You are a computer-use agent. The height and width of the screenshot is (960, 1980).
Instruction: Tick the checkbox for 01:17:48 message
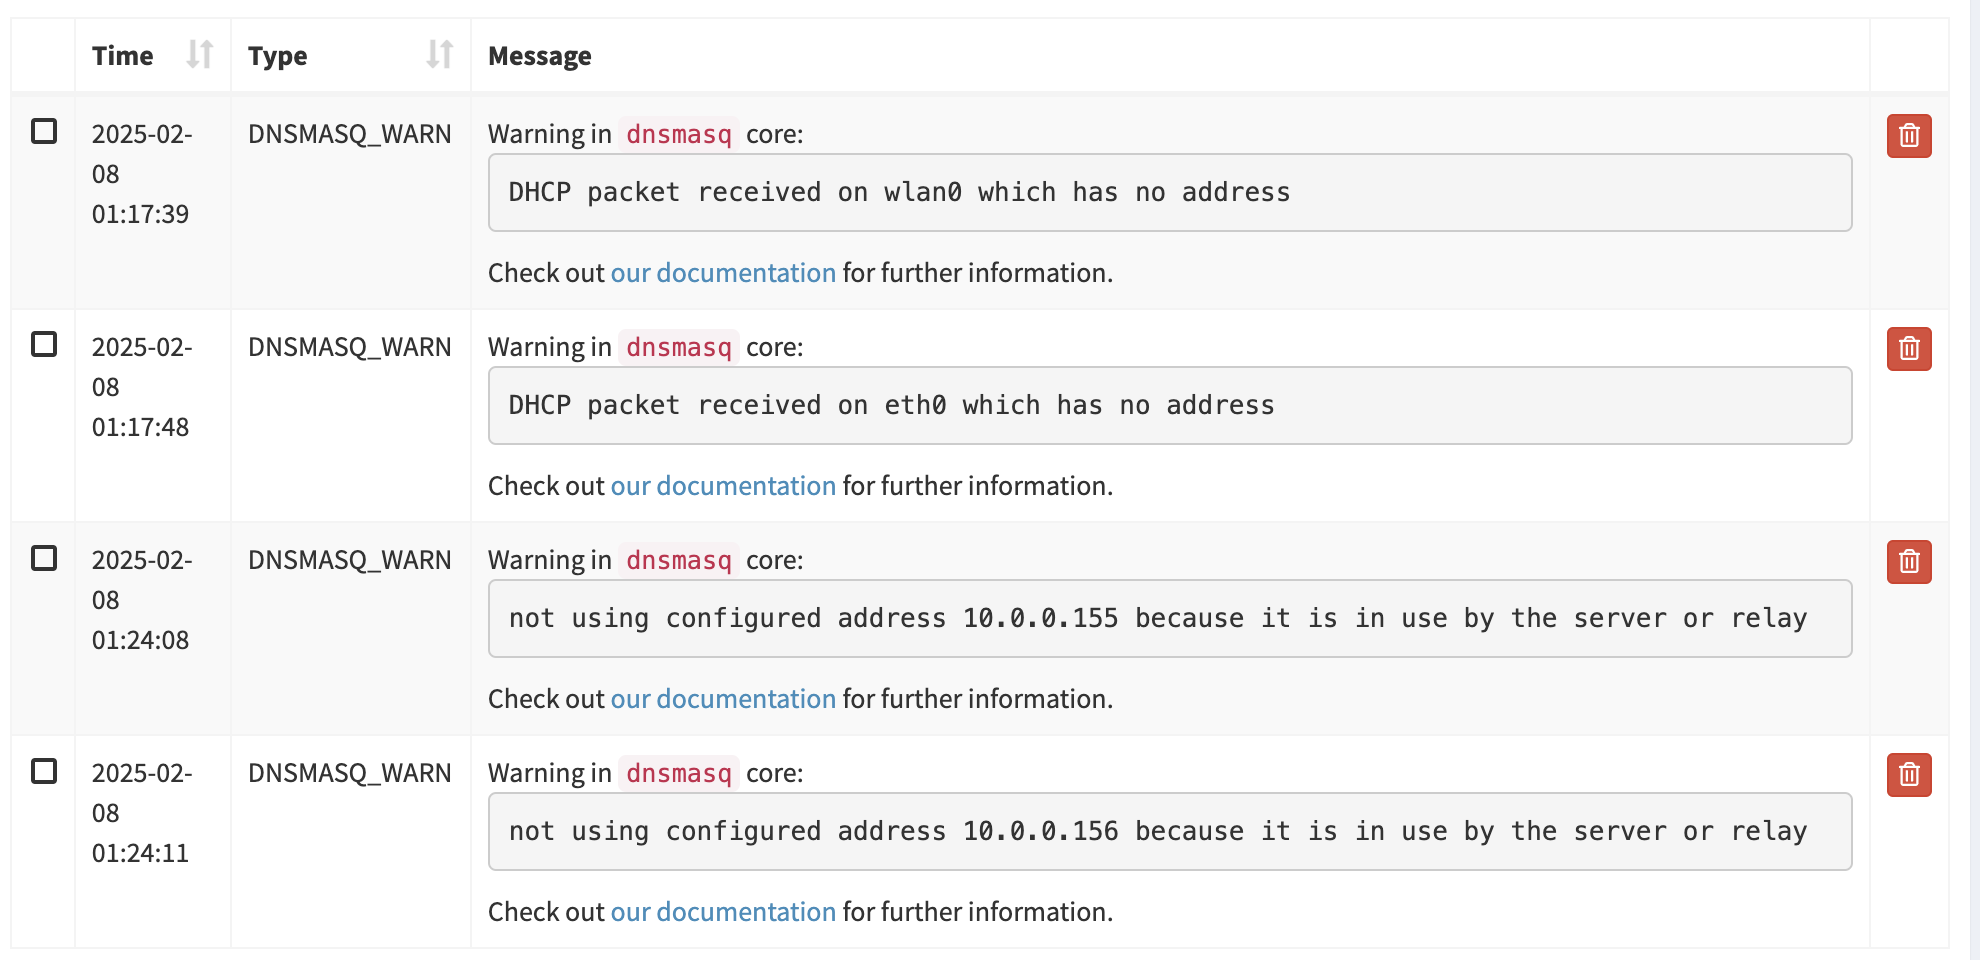[x=44, y=344]
